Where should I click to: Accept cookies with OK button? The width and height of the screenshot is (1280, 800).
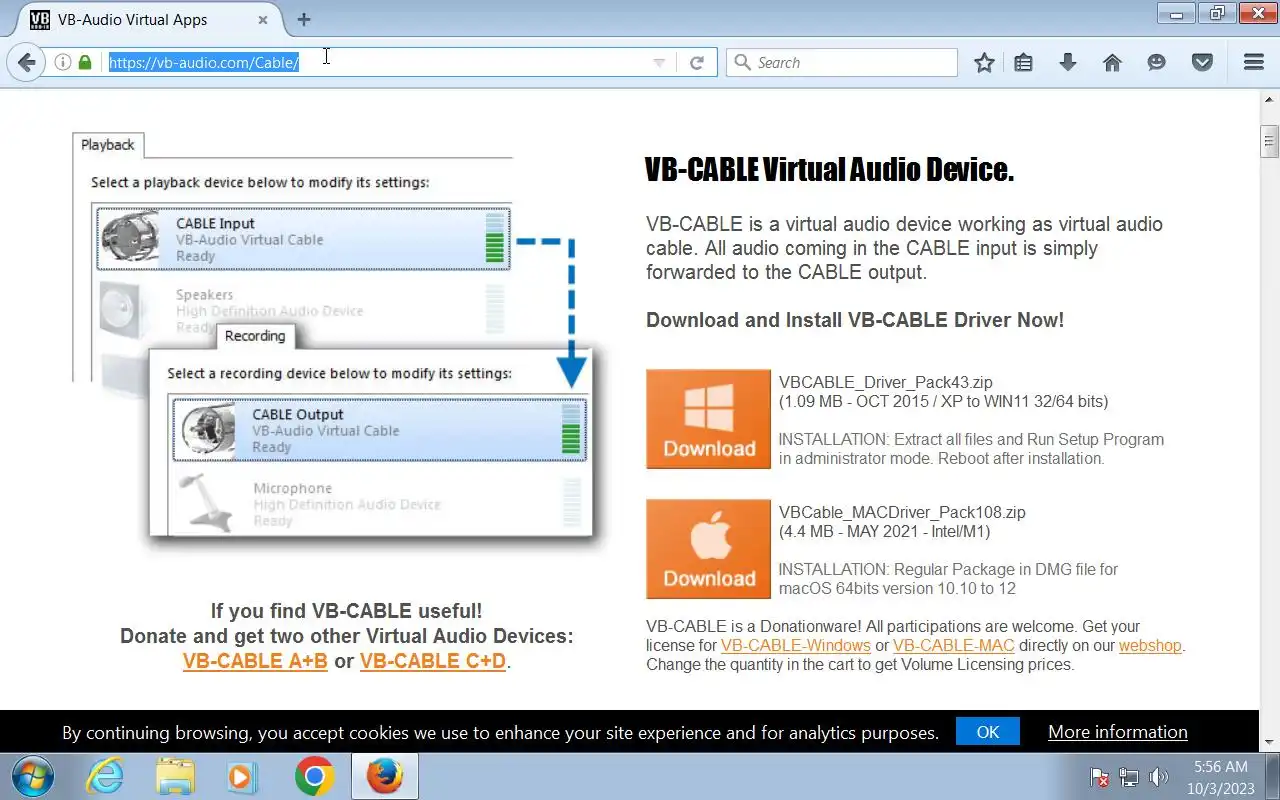(x=988, y=732)
